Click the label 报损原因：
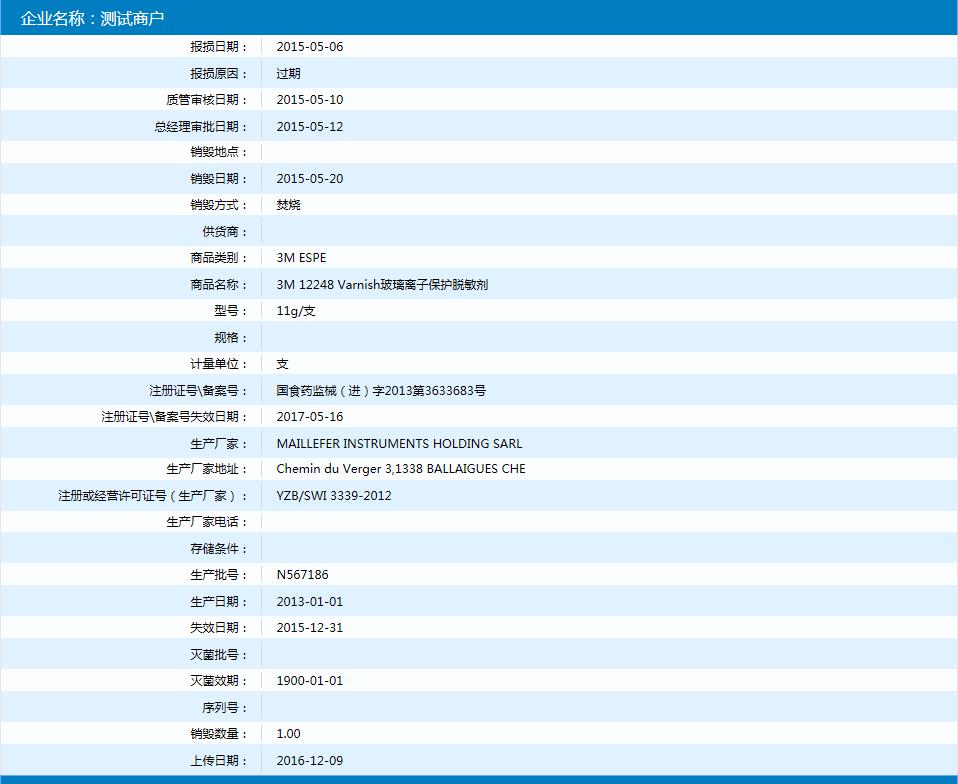This screenshot has height=784, width=958. coord(219,73)
